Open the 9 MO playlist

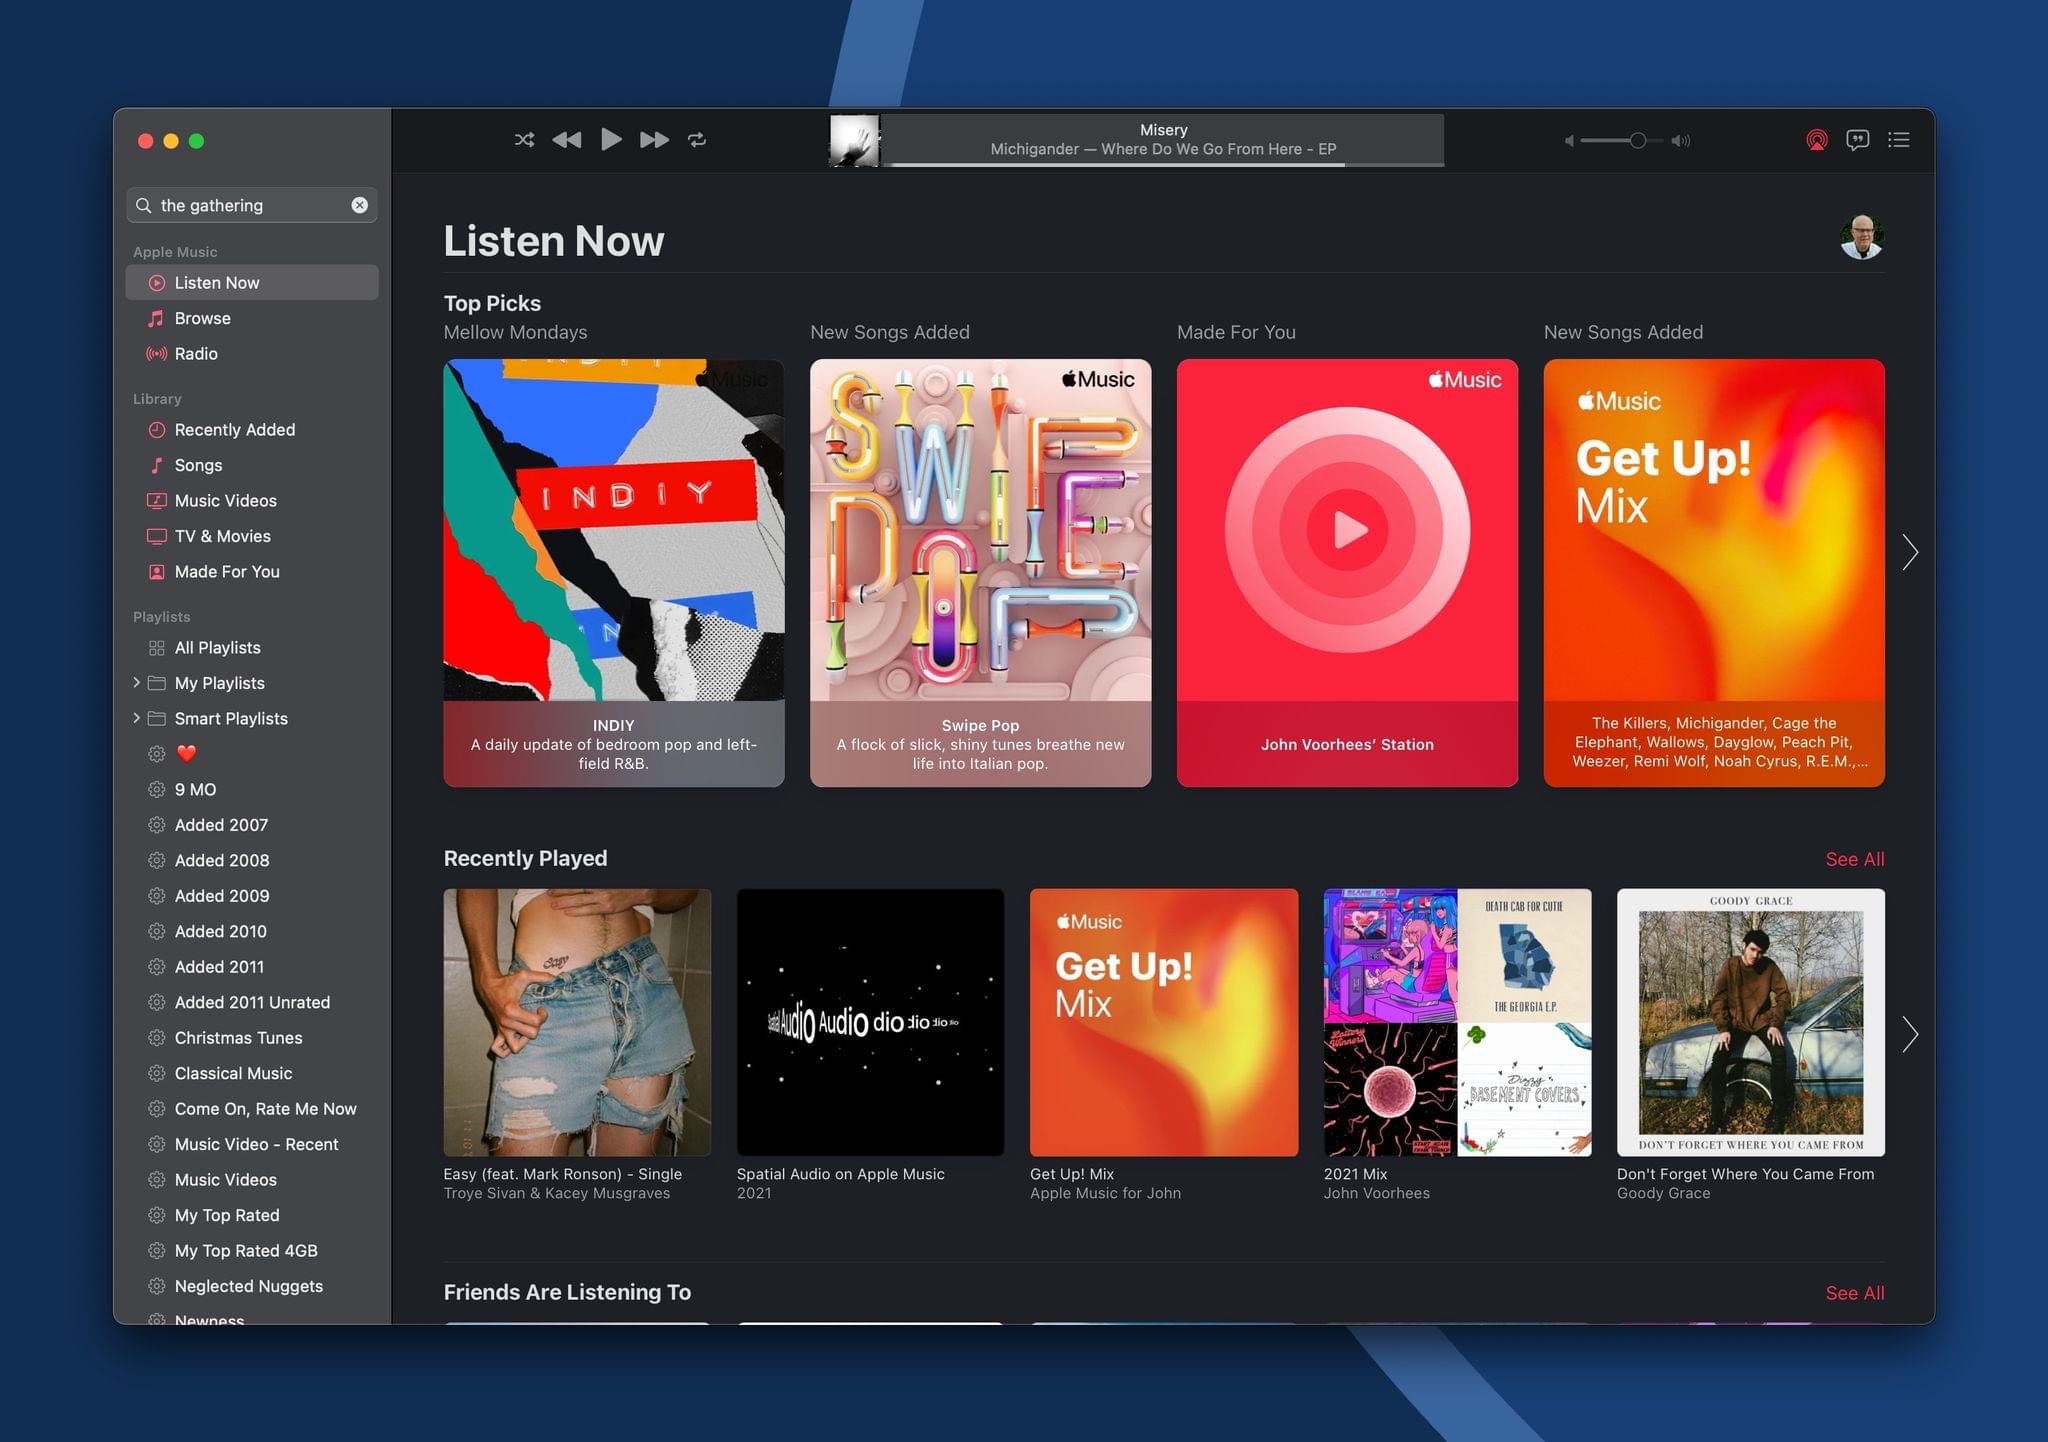(252, 789)
